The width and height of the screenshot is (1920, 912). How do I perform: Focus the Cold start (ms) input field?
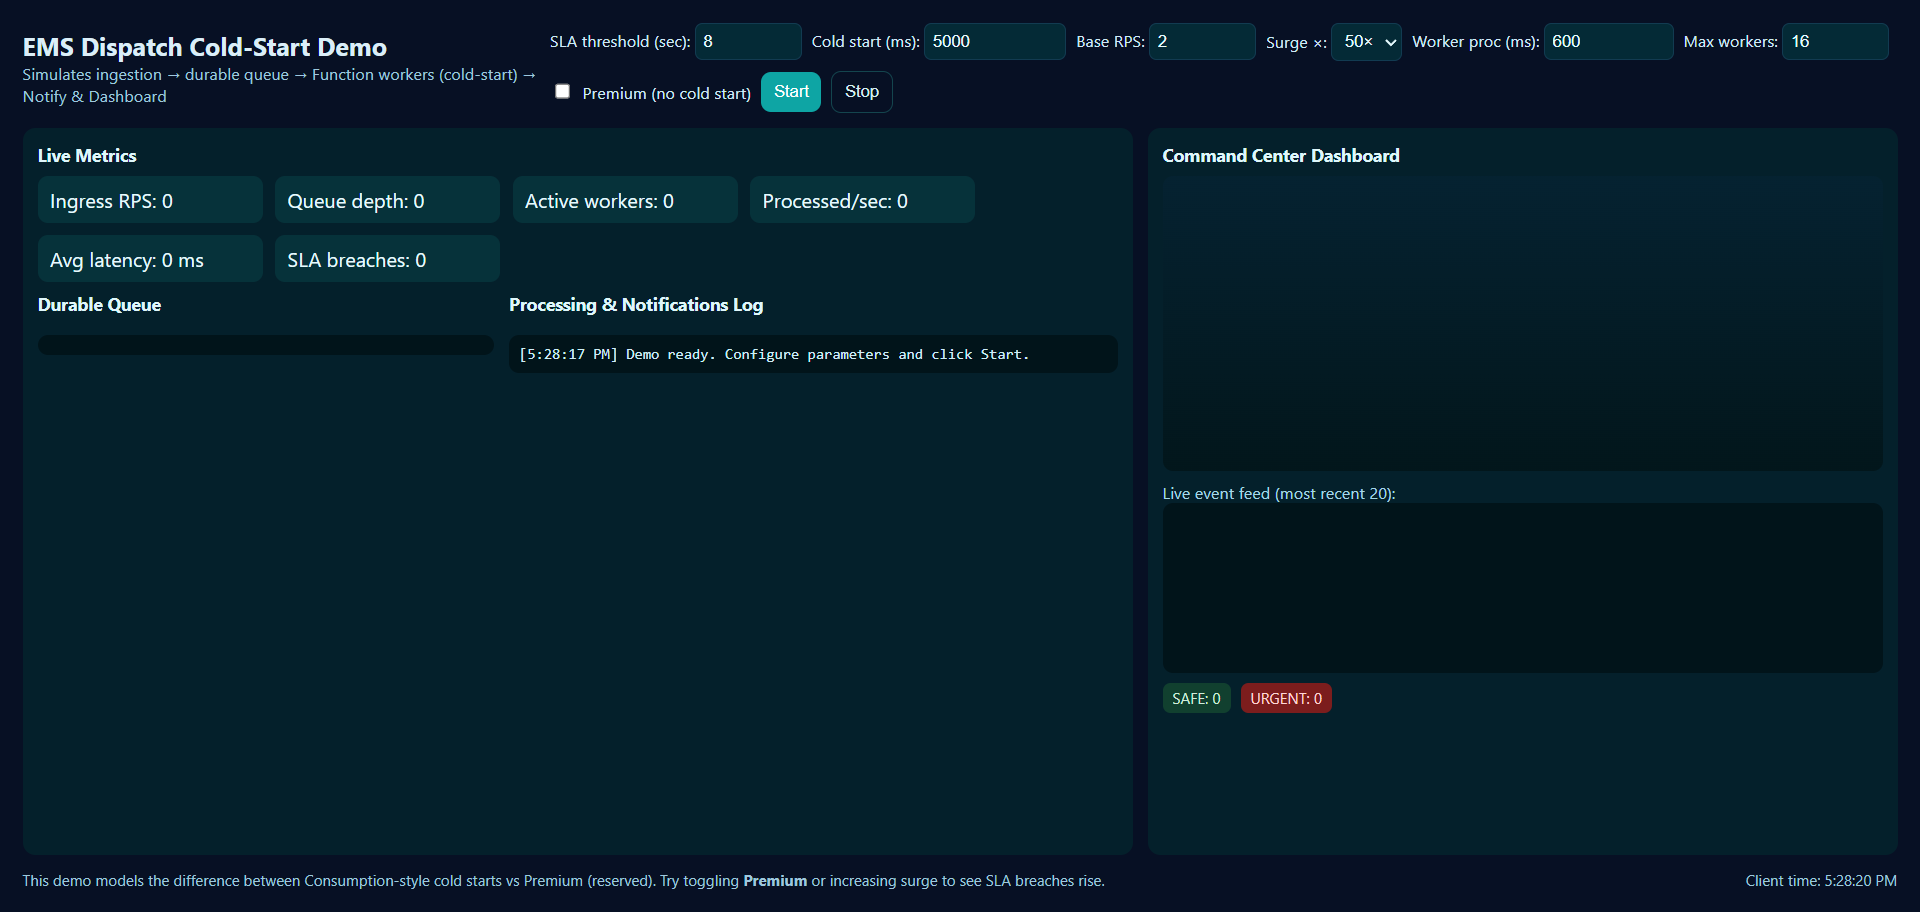pos(995,42)
